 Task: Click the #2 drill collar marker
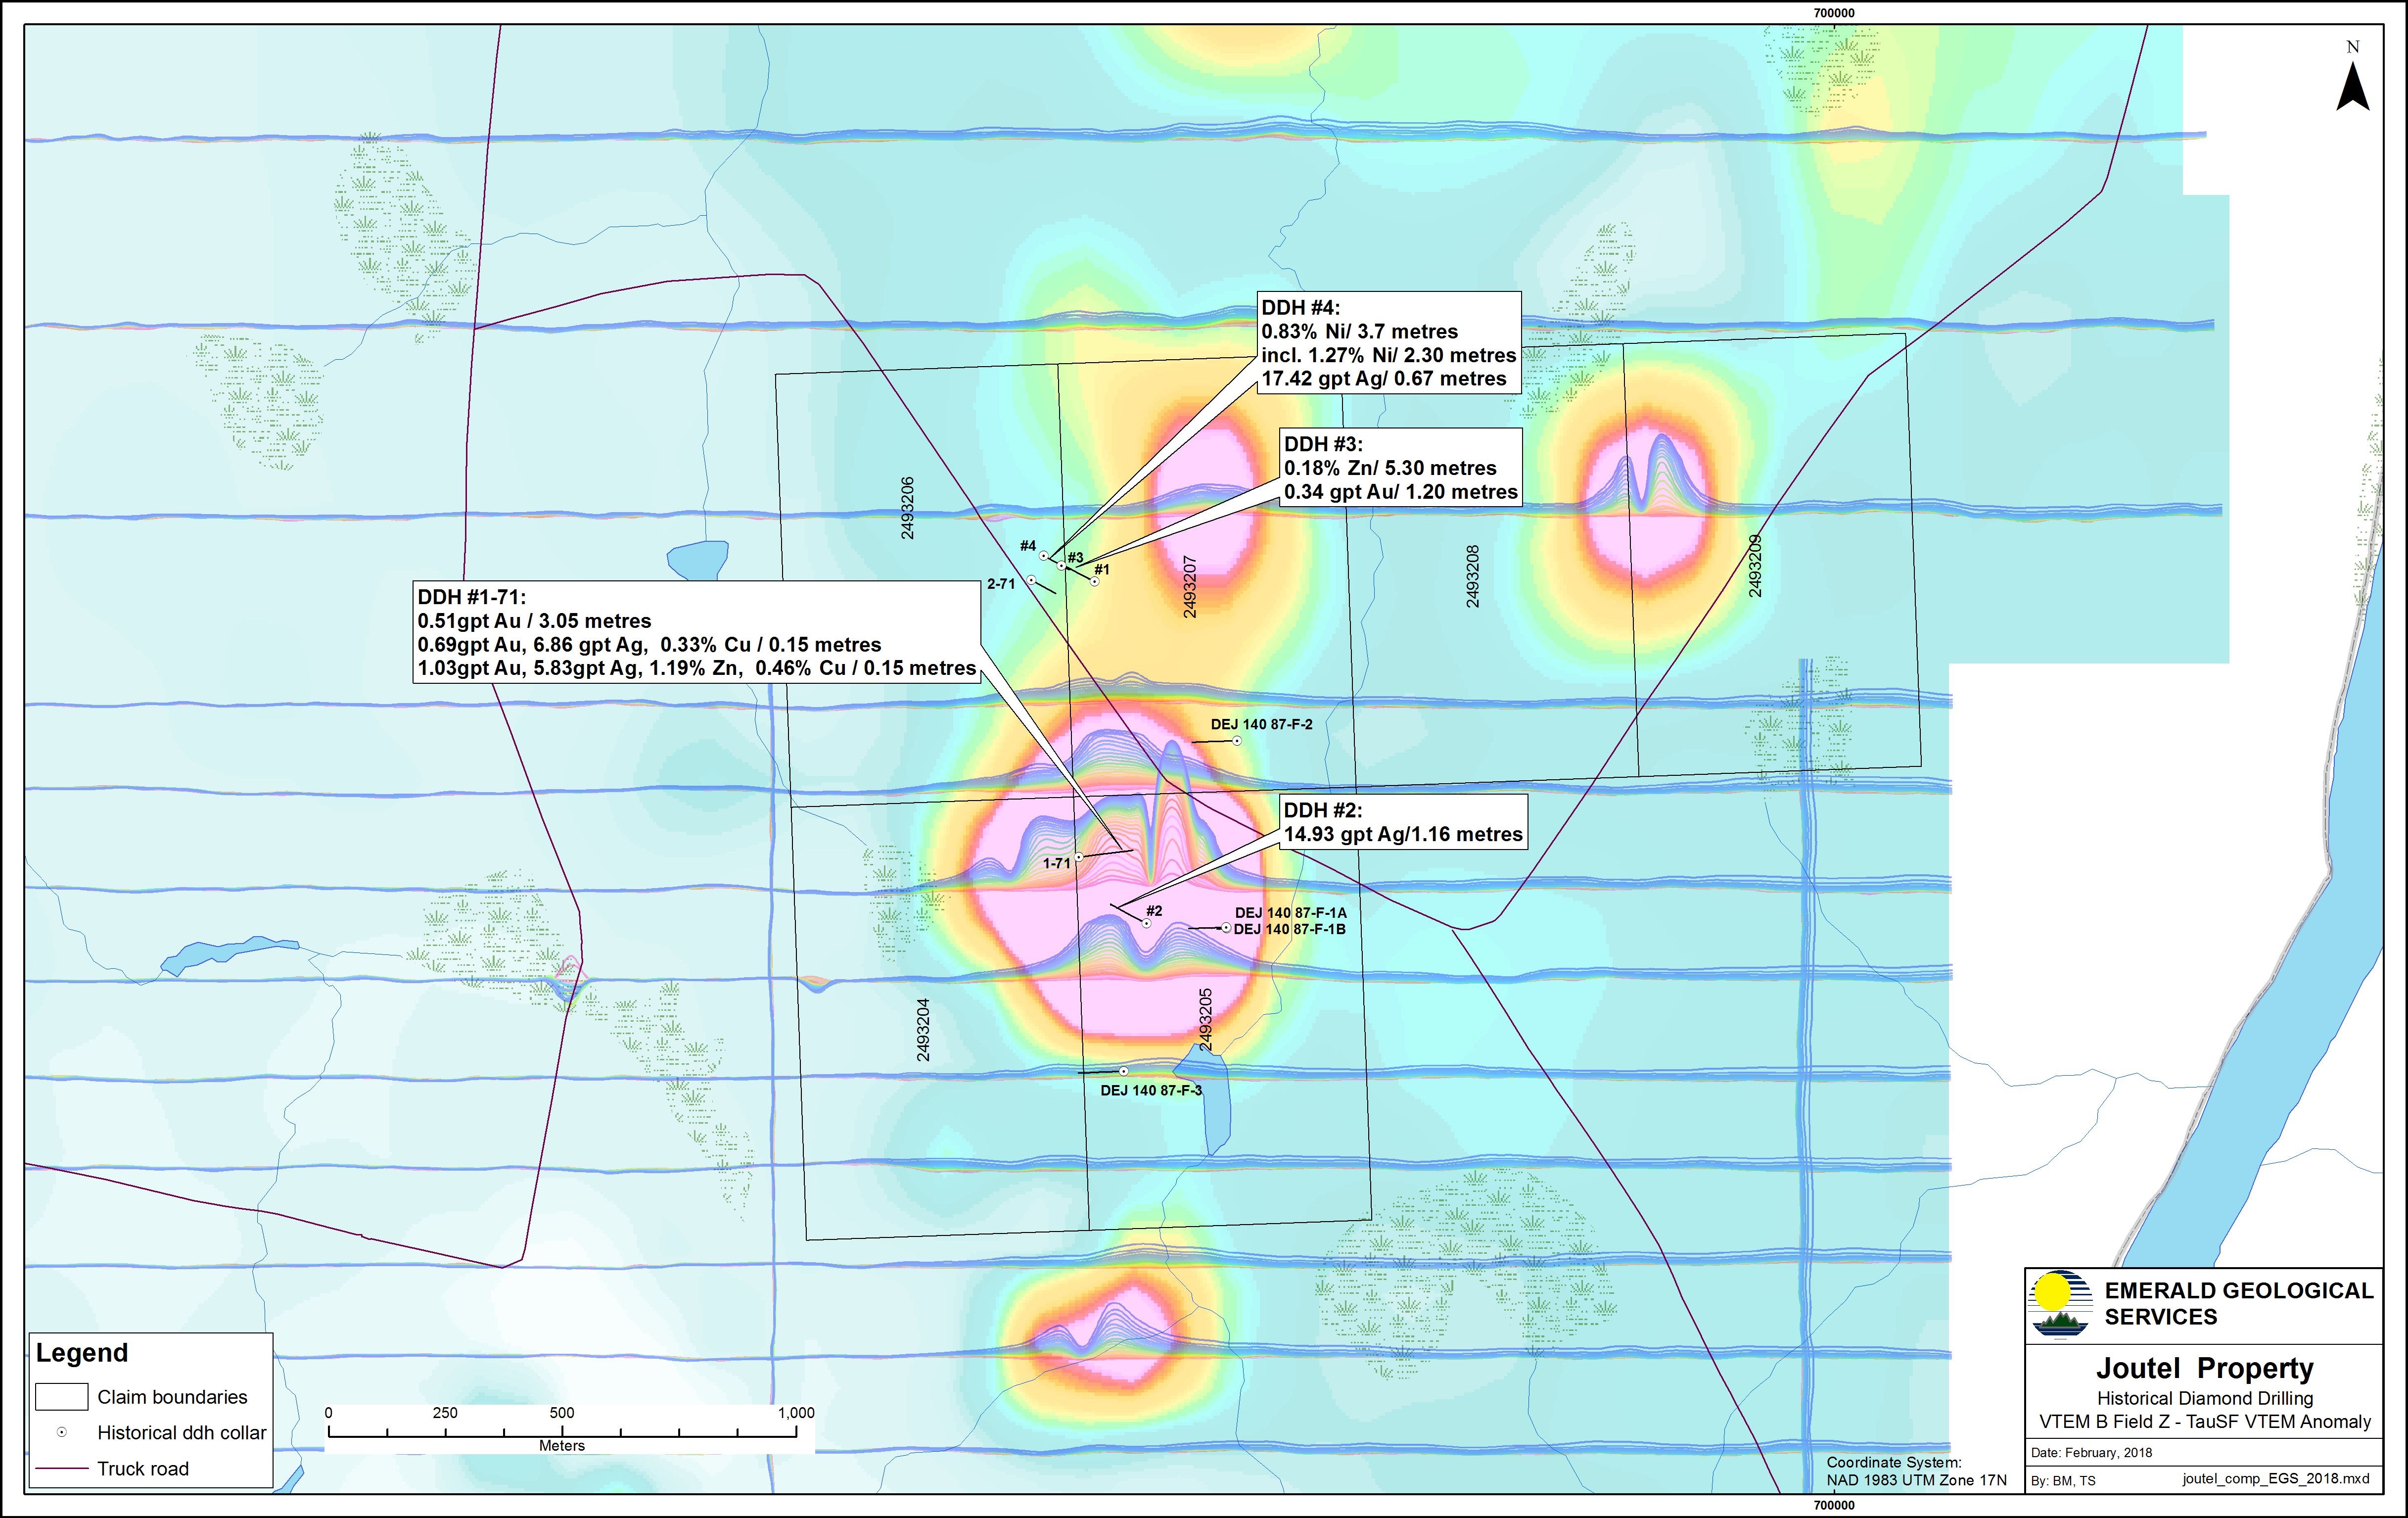point(1147,924)
